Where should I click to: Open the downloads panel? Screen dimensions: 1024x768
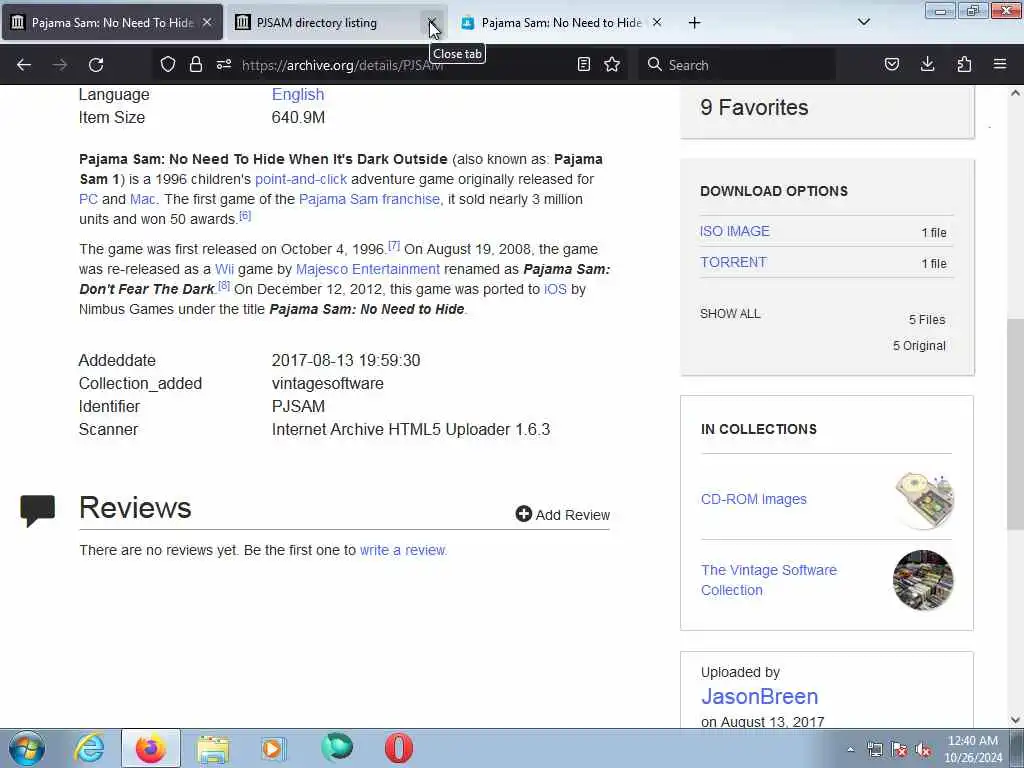(x=927, y=64)
